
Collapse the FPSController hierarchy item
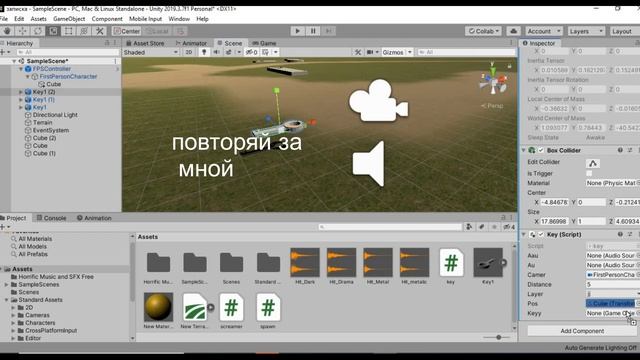coord(21,69)
